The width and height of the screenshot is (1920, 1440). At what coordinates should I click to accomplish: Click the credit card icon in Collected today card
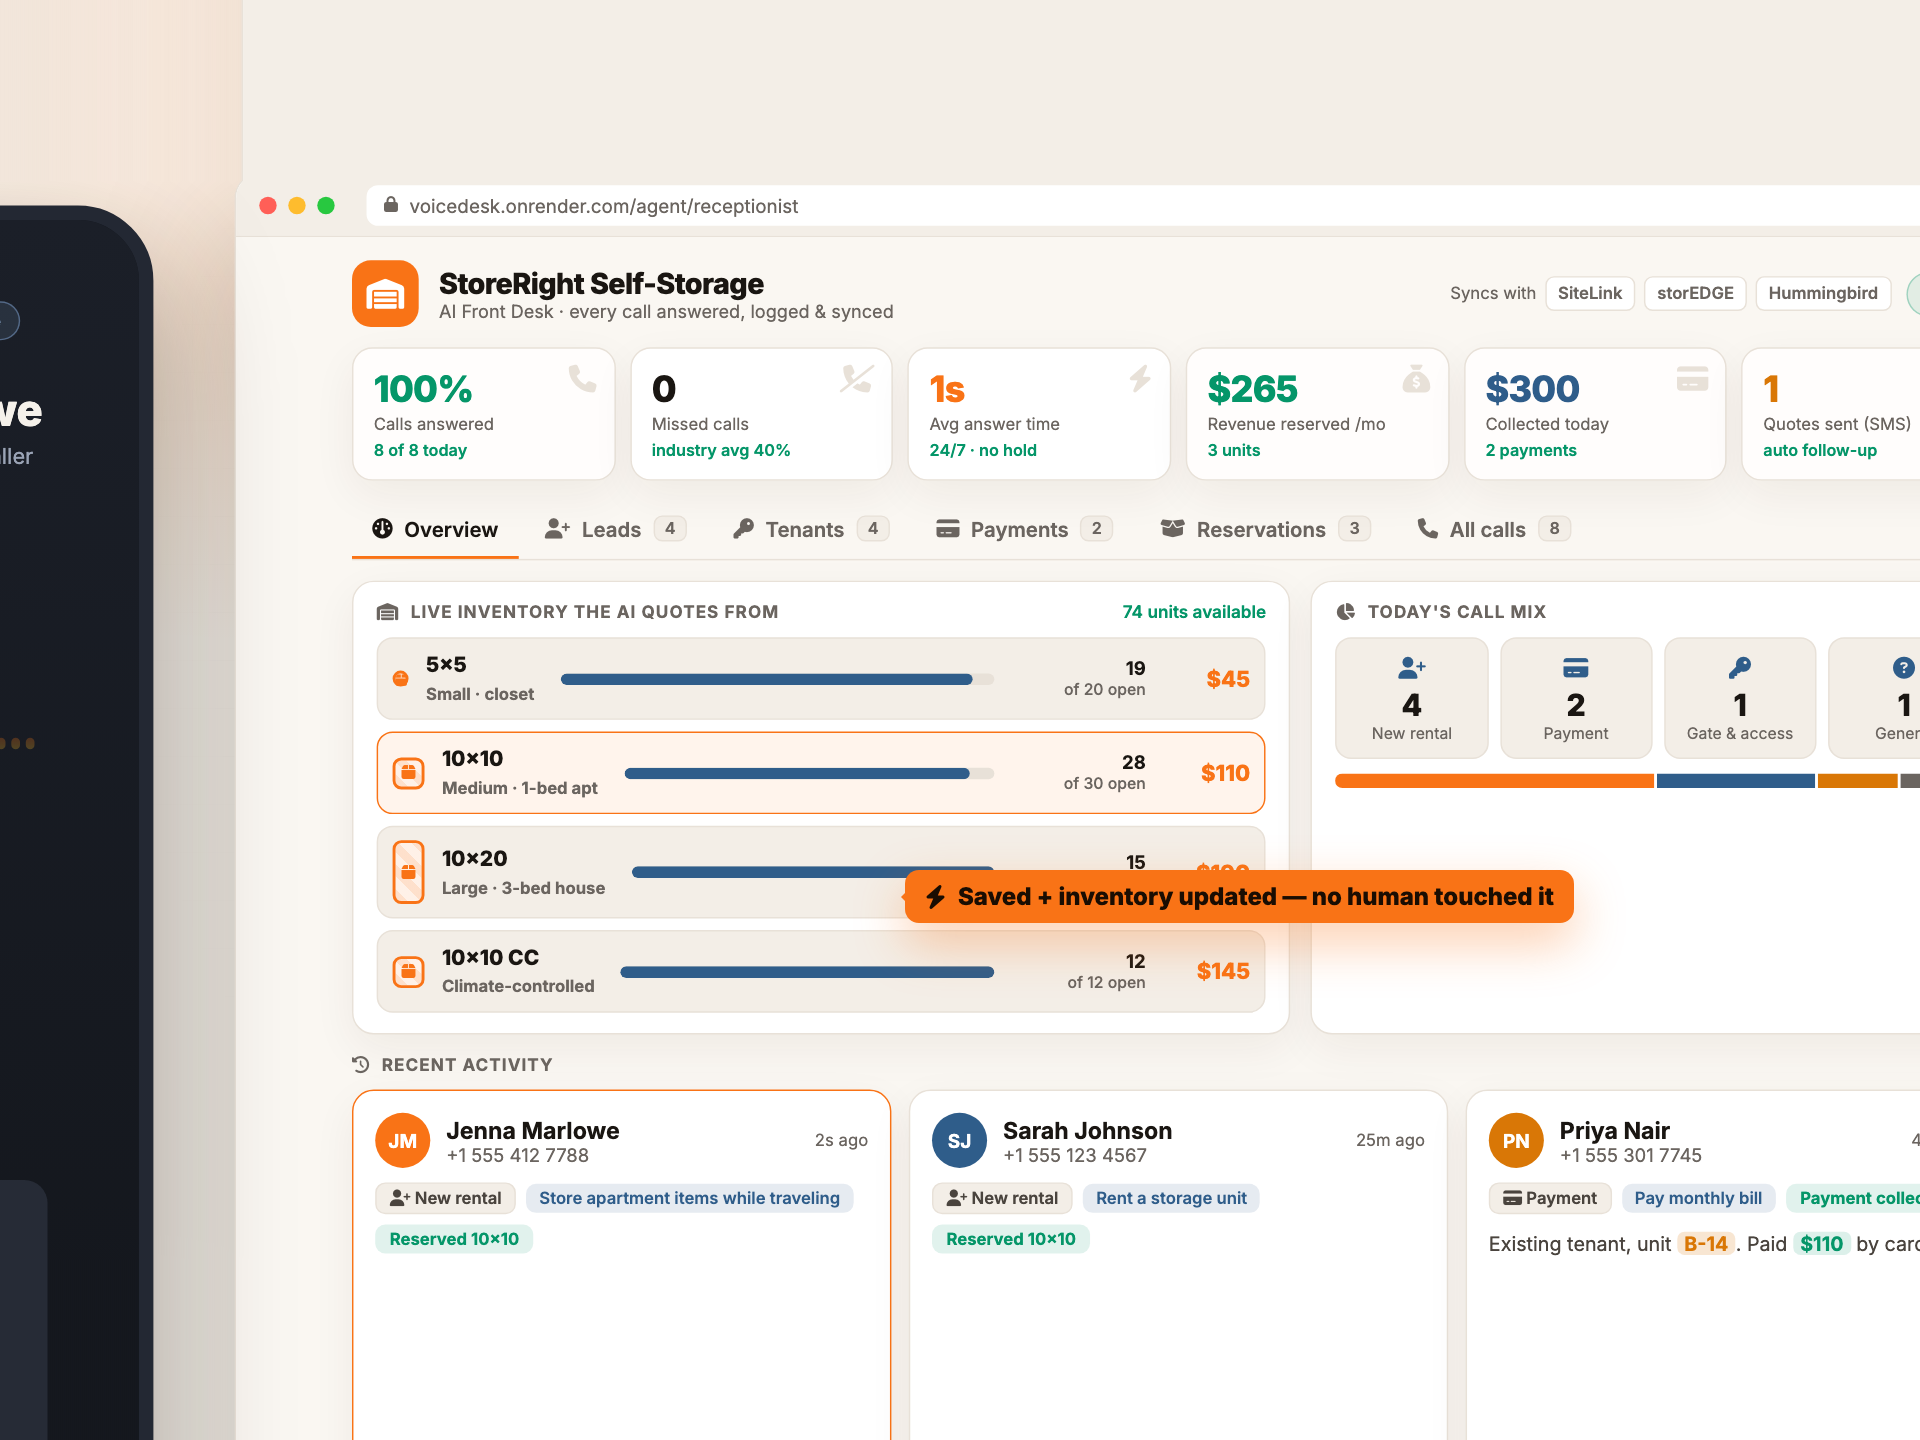tap(1692, 379)
